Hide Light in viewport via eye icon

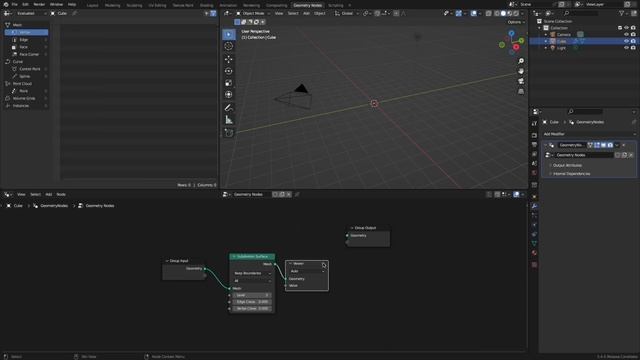coord(626,48)
